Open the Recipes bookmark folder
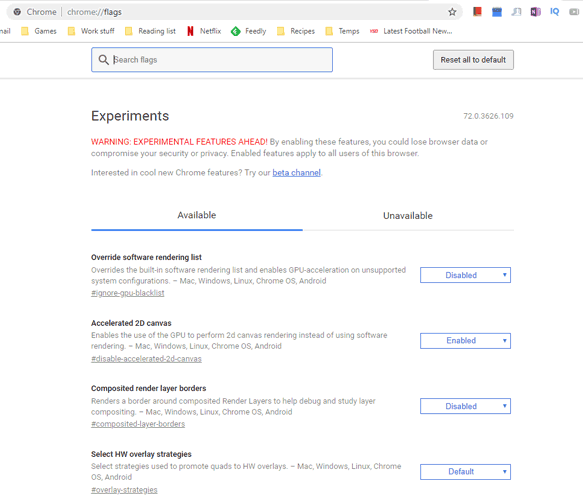Screen dimensions: 583x500 point(296,31)
